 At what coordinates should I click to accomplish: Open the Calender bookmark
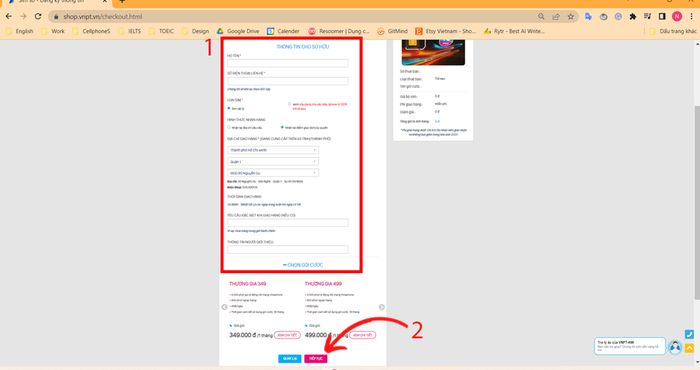[283, 31]
